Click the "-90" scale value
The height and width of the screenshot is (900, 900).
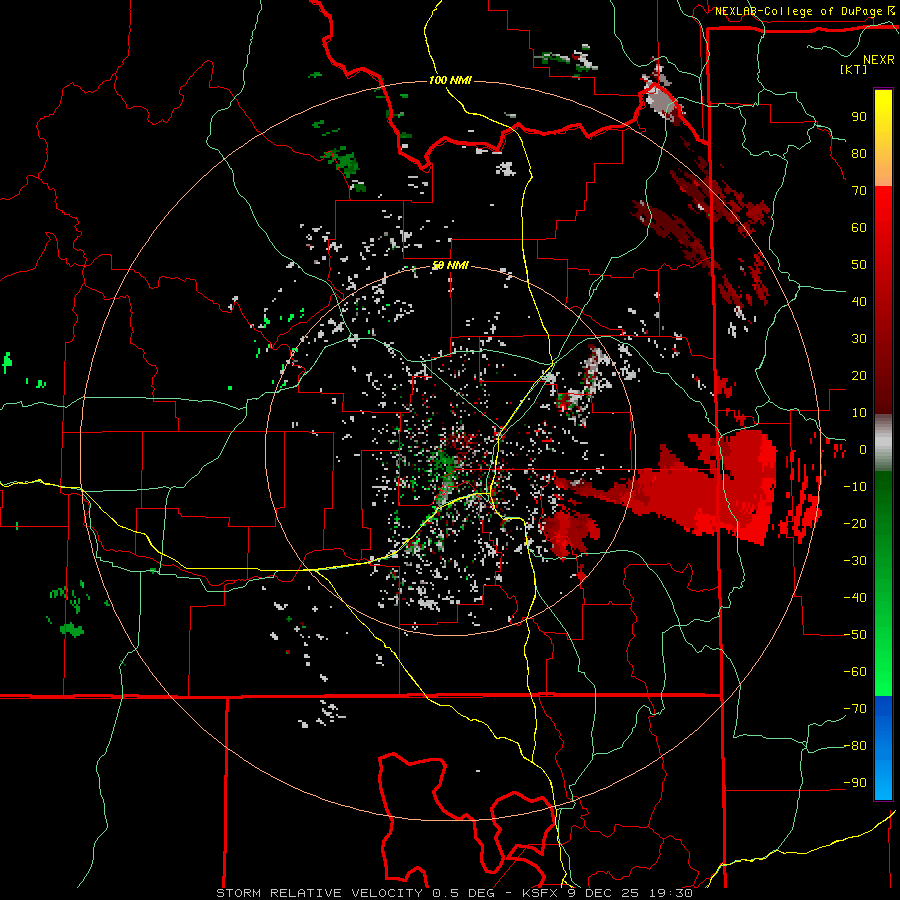coord(855,783)
